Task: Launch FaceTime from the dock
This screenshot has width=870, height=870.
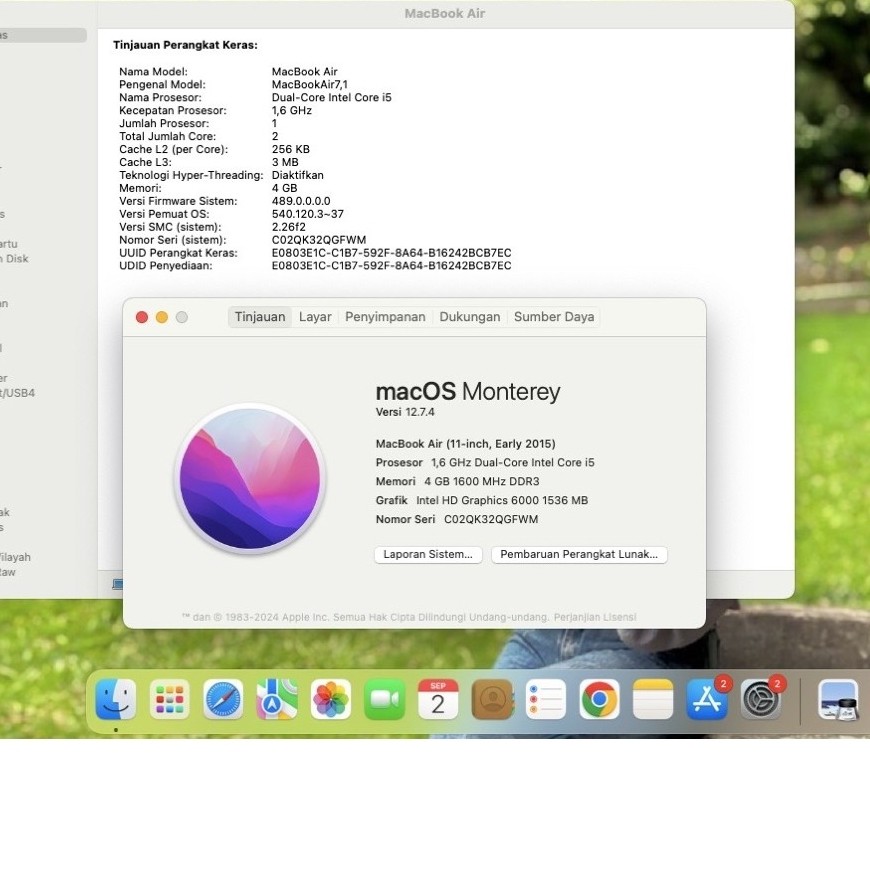Action: (384, 699)
